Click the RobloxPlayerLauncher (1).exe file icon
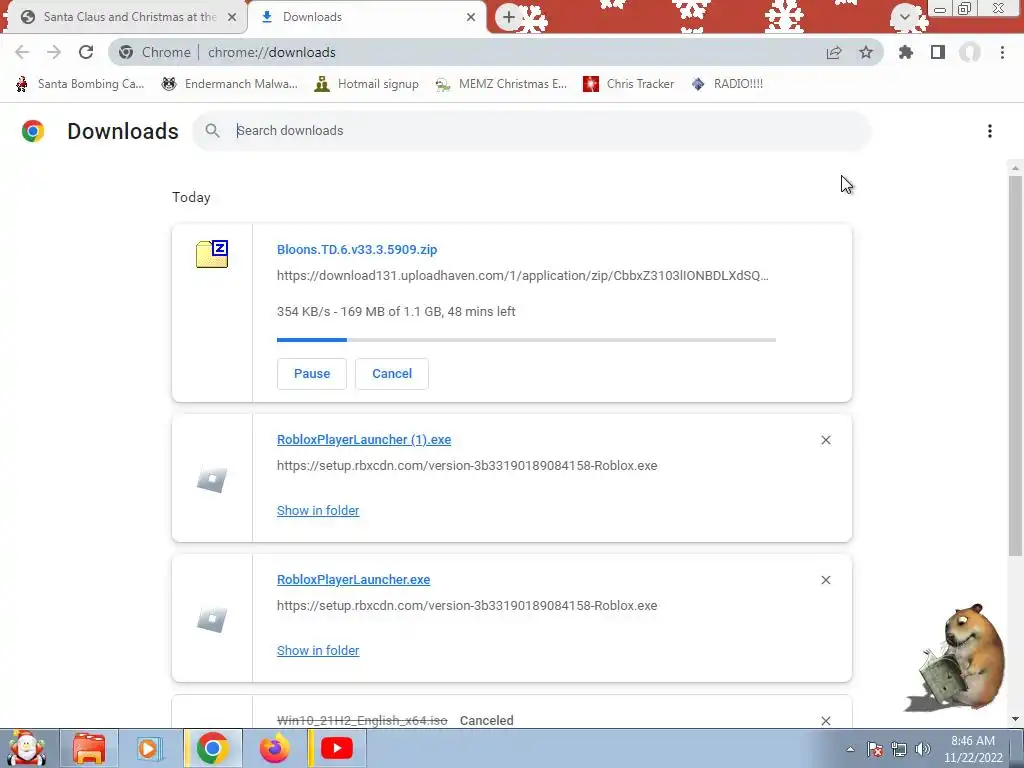 click(x=212, y=480)
